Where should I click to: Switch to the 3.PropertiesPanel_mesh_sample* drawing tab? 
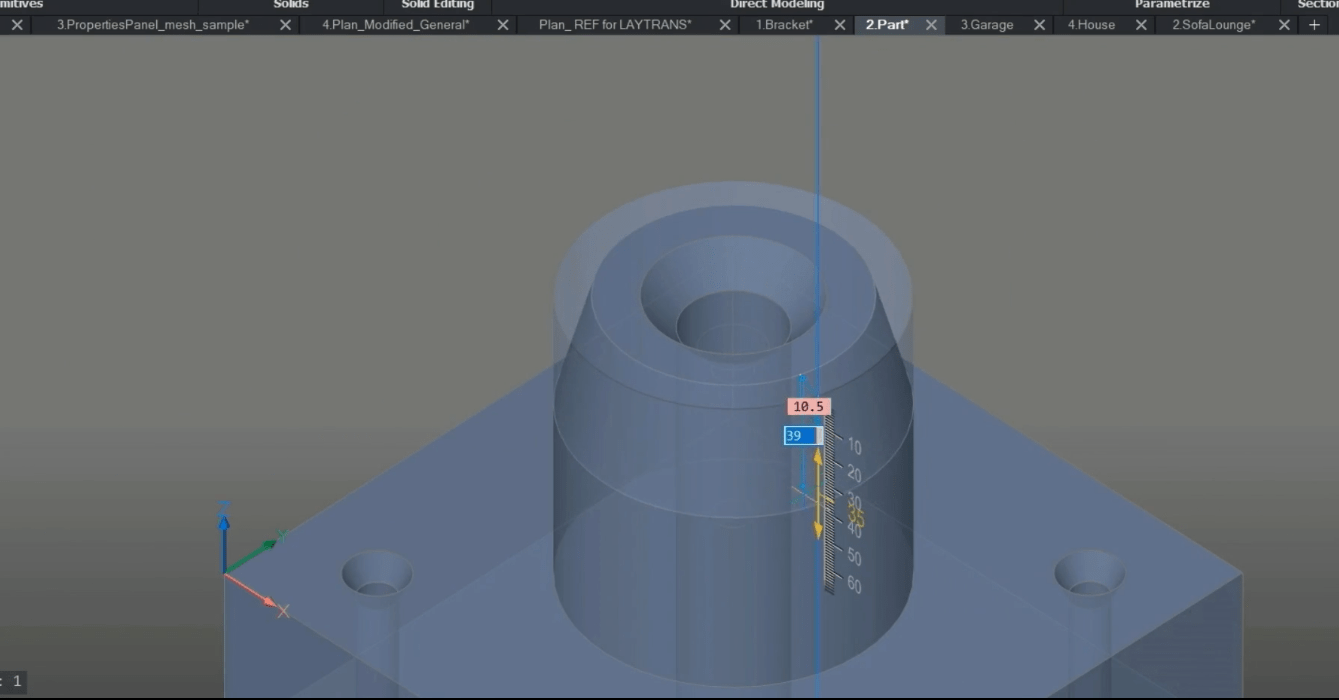[153, 25]
